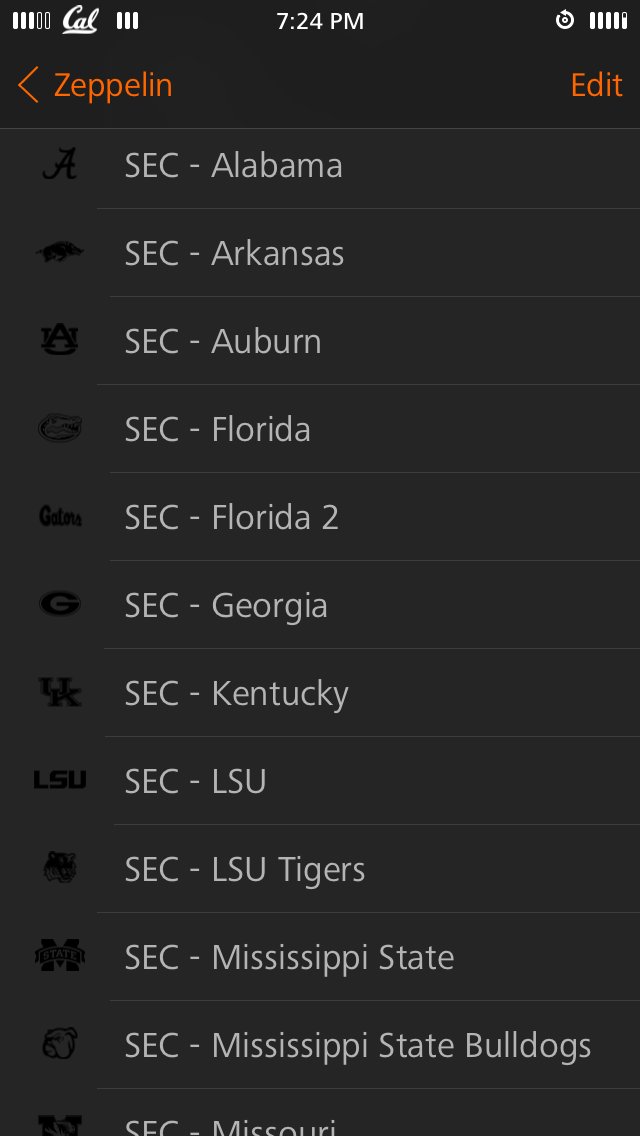Tap the Gators script logo icon
The width and height of the screenshot is (640, 1136).
[x=60, y=517]
